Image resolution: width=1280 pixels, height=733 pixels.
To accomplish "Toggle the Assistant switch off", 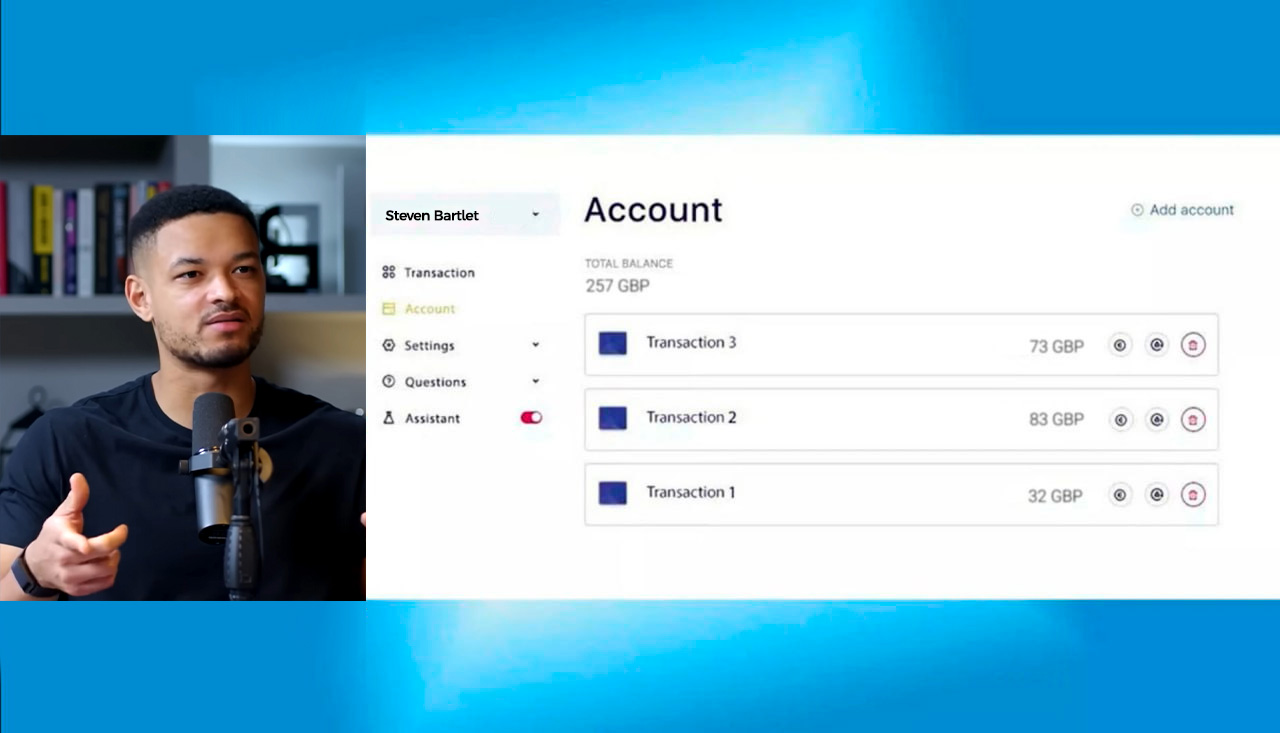I will click(x=531, y=418).
